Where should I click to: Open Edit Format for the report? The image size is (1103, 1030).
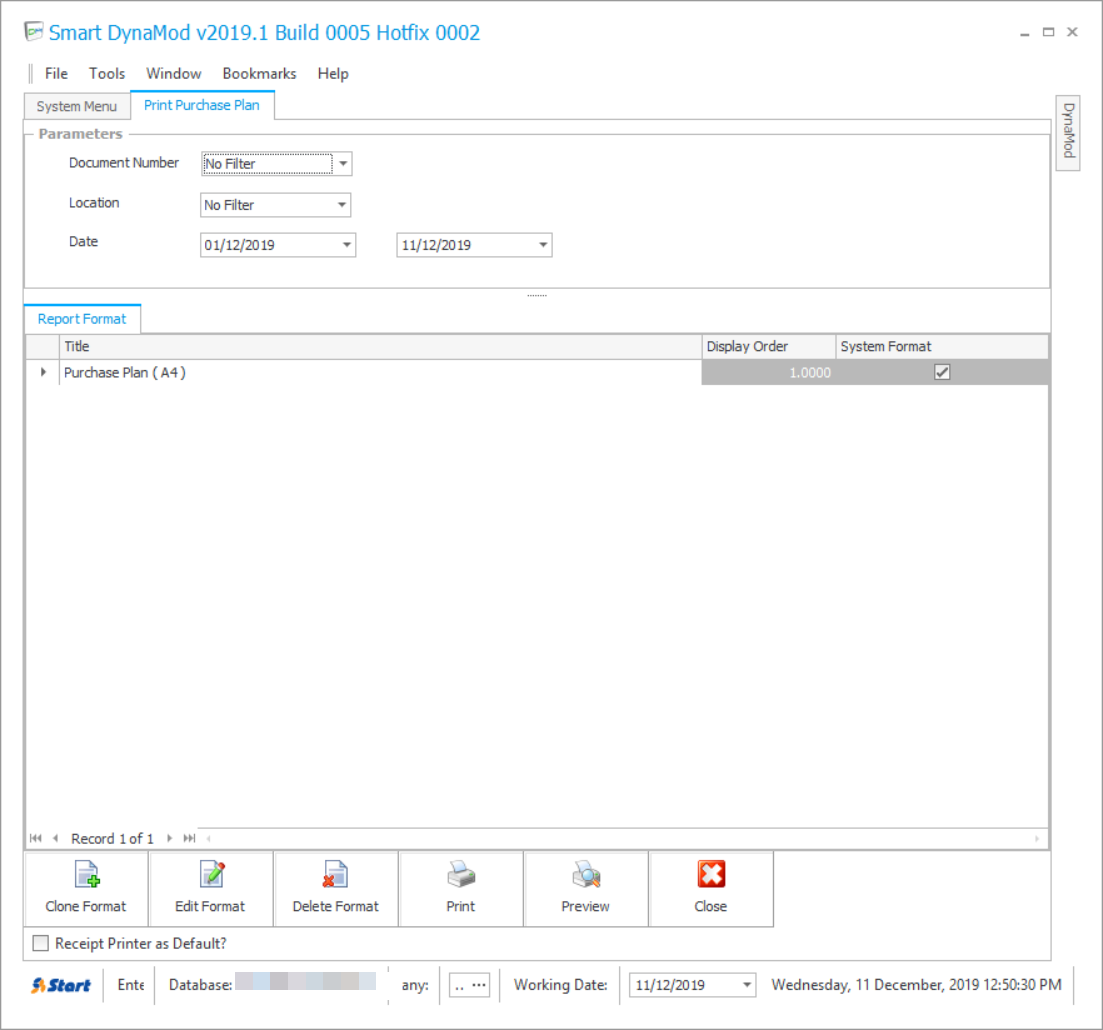pos(210,889)
